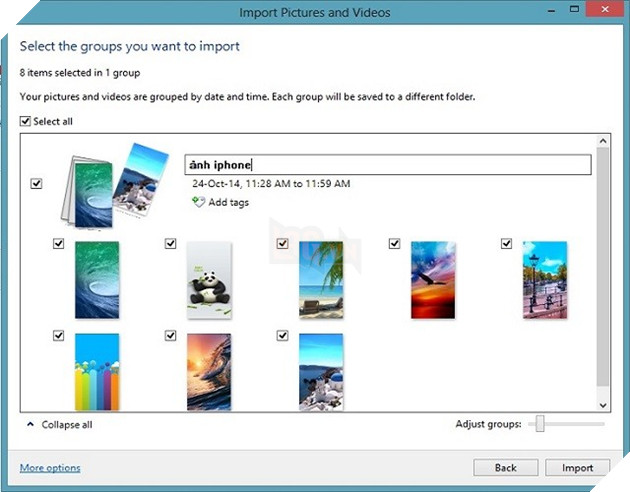Select the bird at sunset thumbnail
This screenshot has height=492, width=630.
[x=432, y=279]
